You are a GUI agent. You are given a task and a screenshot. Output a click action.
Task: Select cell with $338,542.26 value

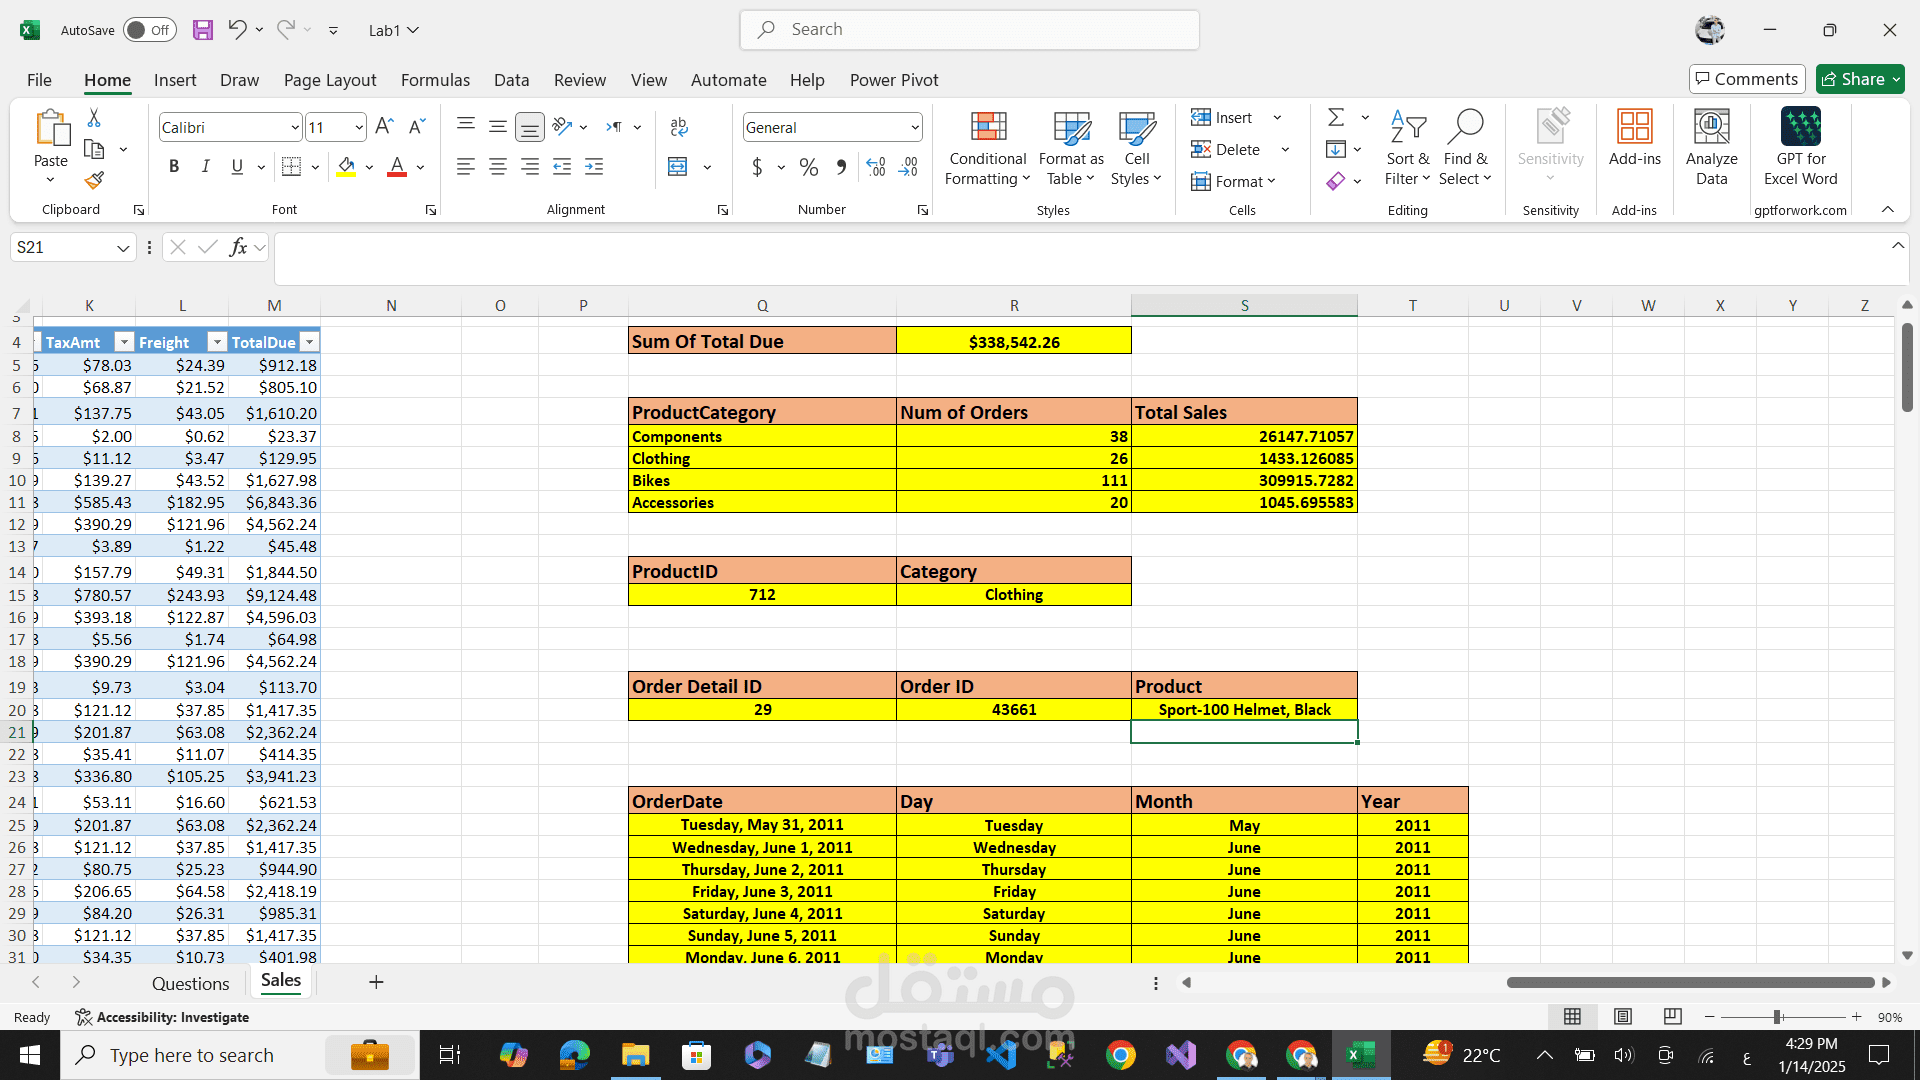(x=1014, y=341)
